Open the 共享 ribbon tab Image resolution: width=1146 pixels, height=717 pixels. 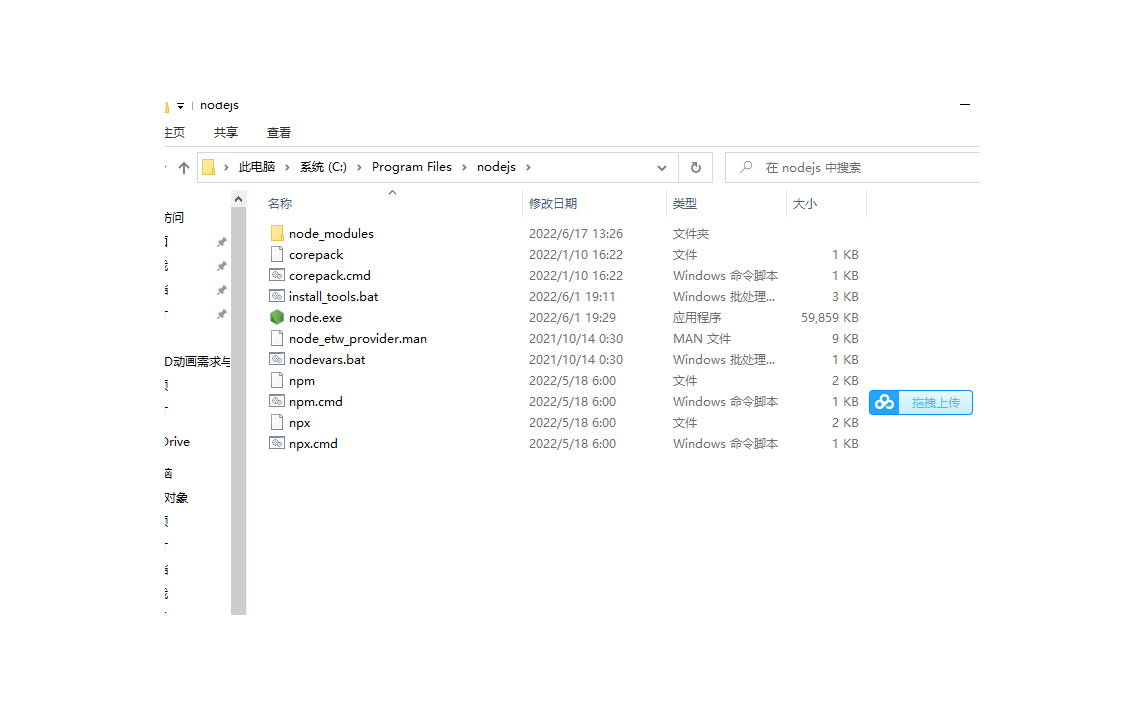[x=226, y=132]
